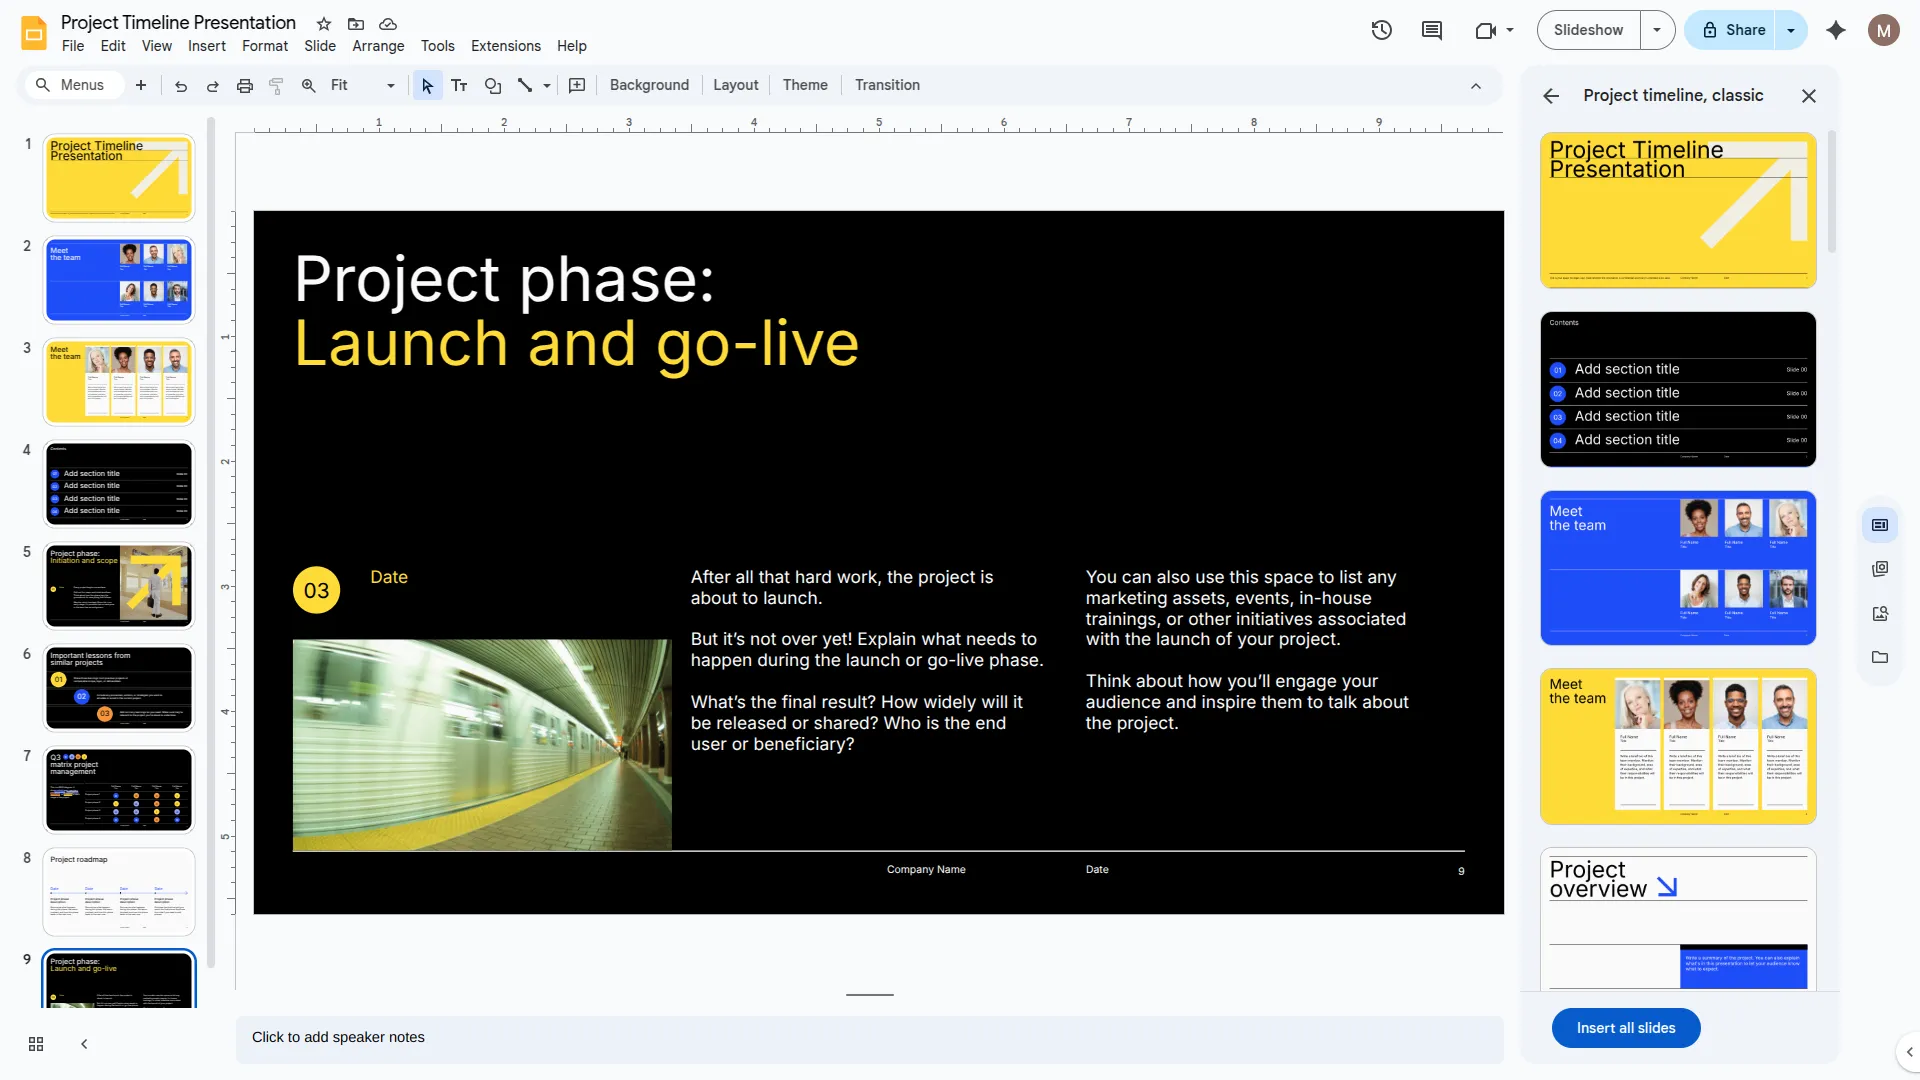Select the Line tool
The width and height of the screenshot is (1920, 1080).
(x=524, y=85)
